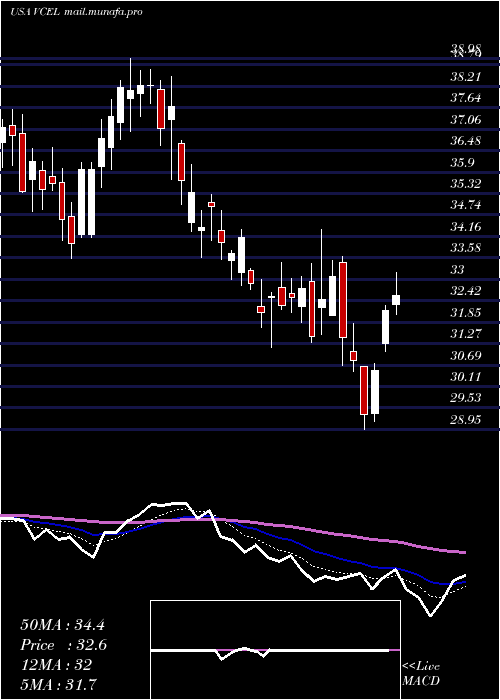
Task: Click inside the MACD histogram panel
Action: coord(275,650)
